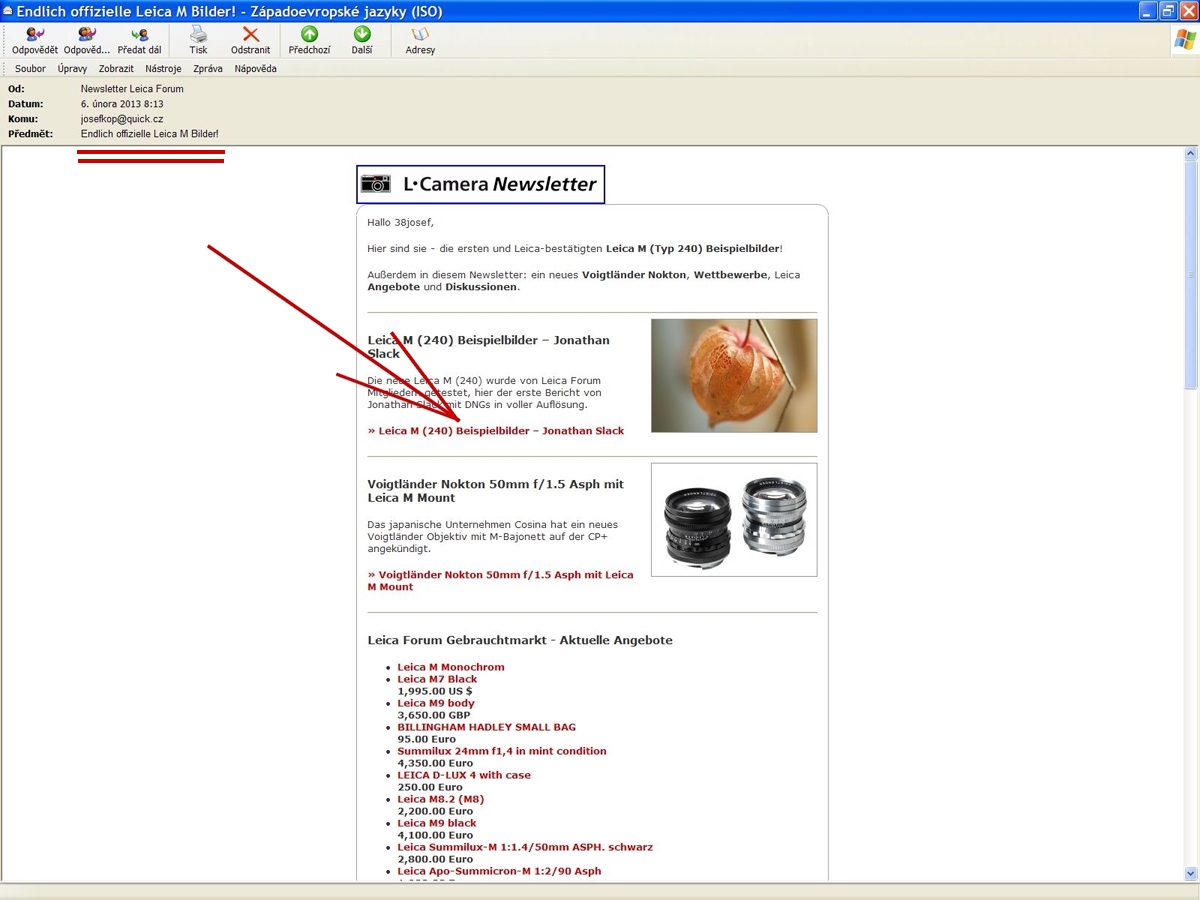
Task: Click the vertical scrollbar down arrow
Action: pos(1190,873)
